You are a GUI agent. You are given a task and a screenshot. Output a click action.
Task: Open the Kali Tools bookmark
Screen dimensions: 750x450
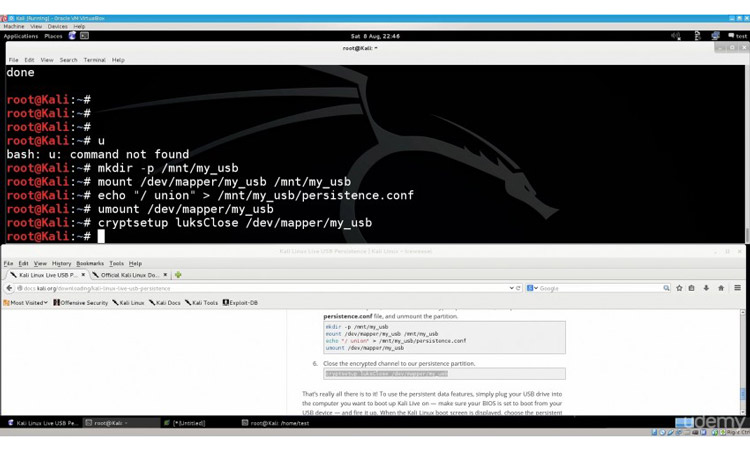(x=201, y=303)
